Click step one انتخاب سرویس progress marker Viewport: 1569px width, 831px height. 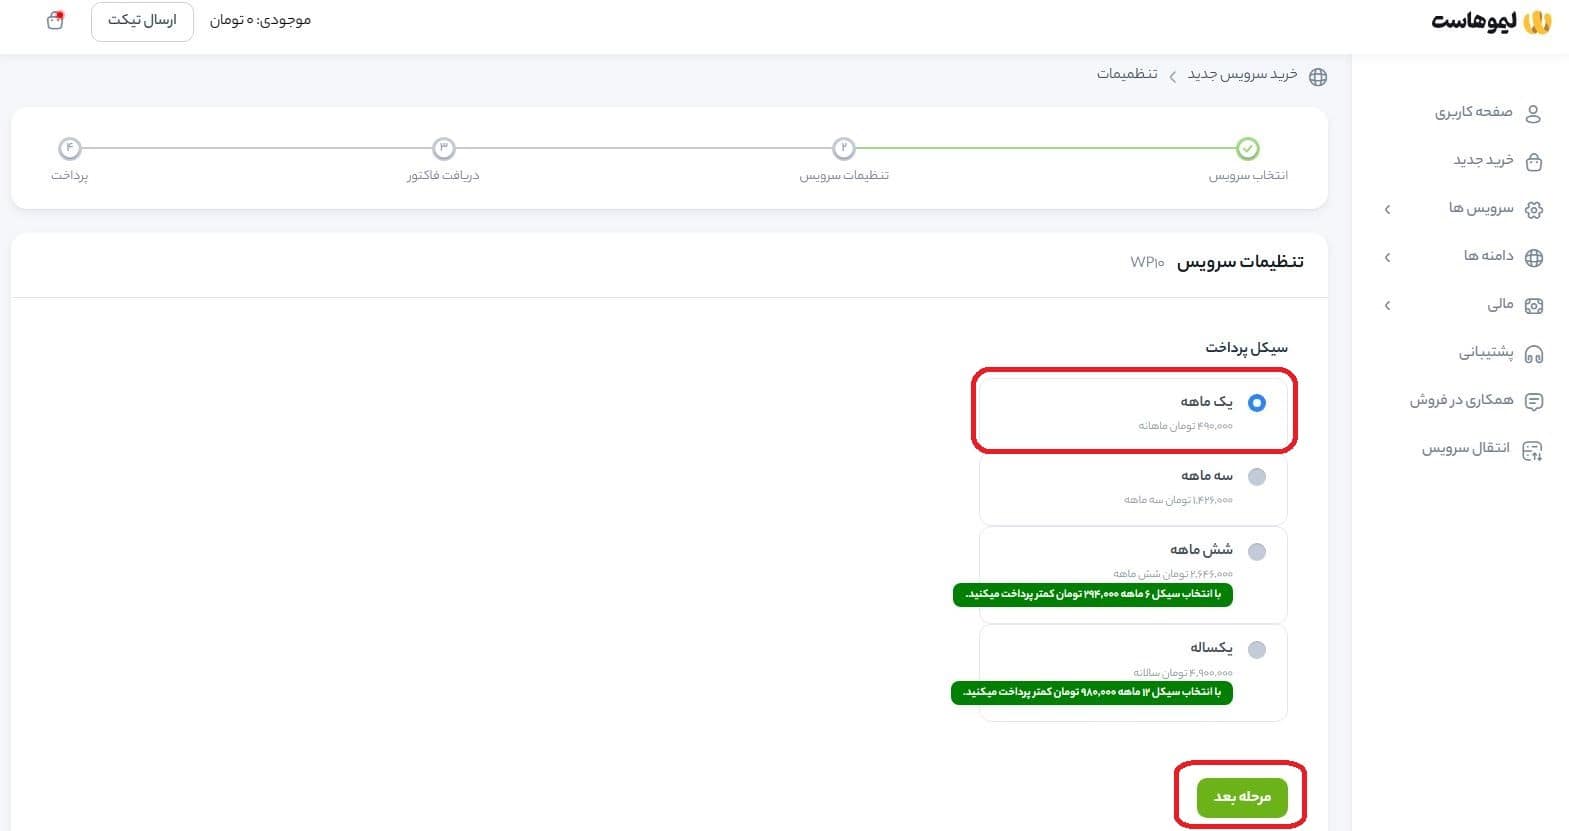[1247, 149]
